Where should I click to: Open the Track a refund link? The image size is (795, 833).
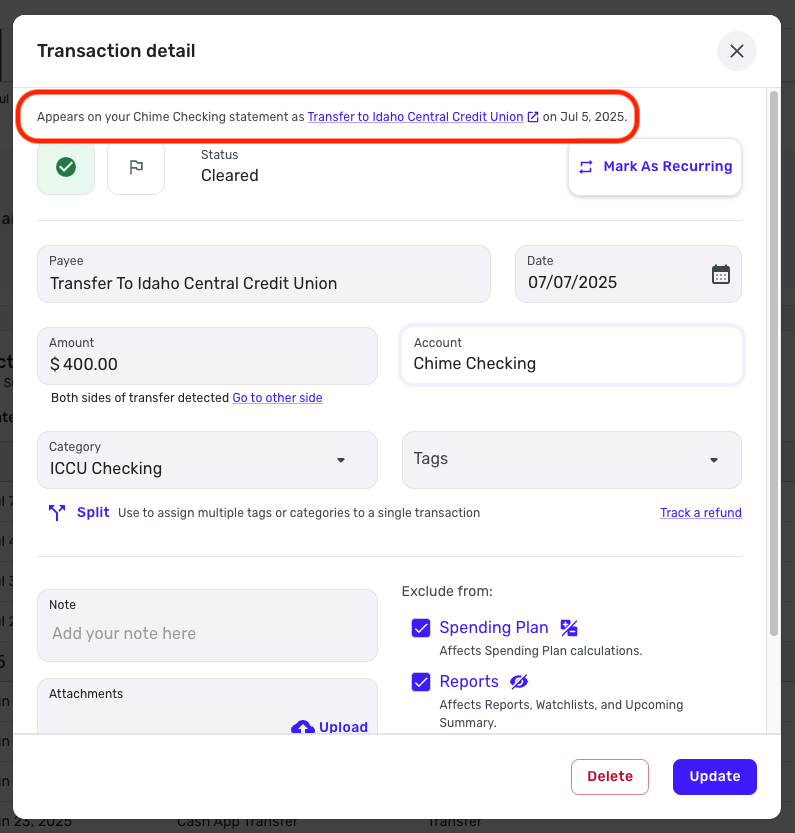point(700,513)
